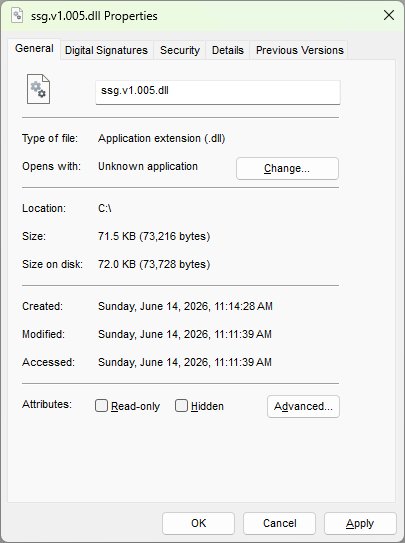405x543 pixels.
Task: Click the 'Application extension (.dll)' text
Action: point(162,138)
